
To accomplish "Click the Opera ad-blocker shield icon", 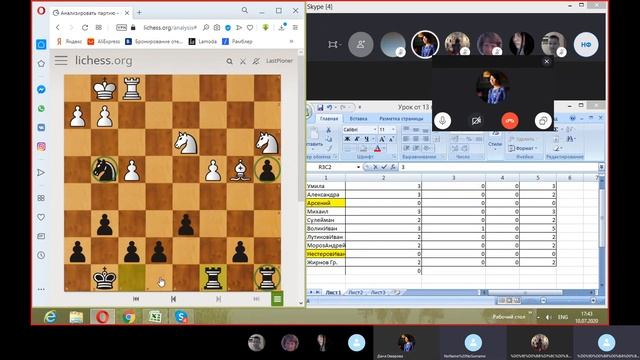I will (x=228, y=27).
